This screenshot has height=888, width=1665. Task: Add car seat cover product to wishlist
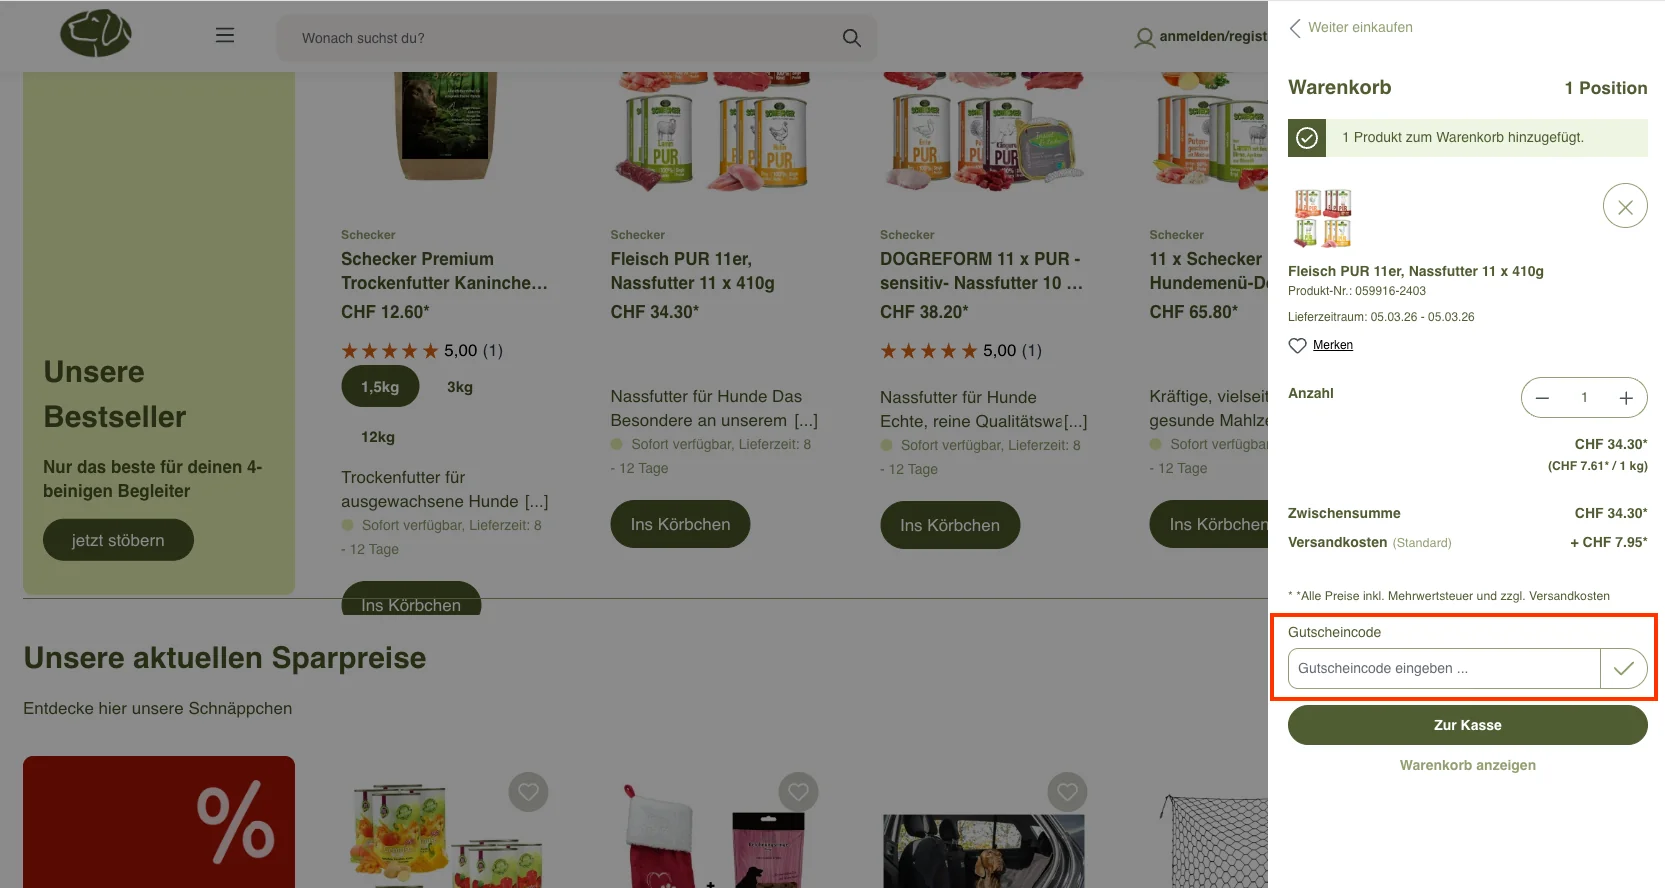1067,793
